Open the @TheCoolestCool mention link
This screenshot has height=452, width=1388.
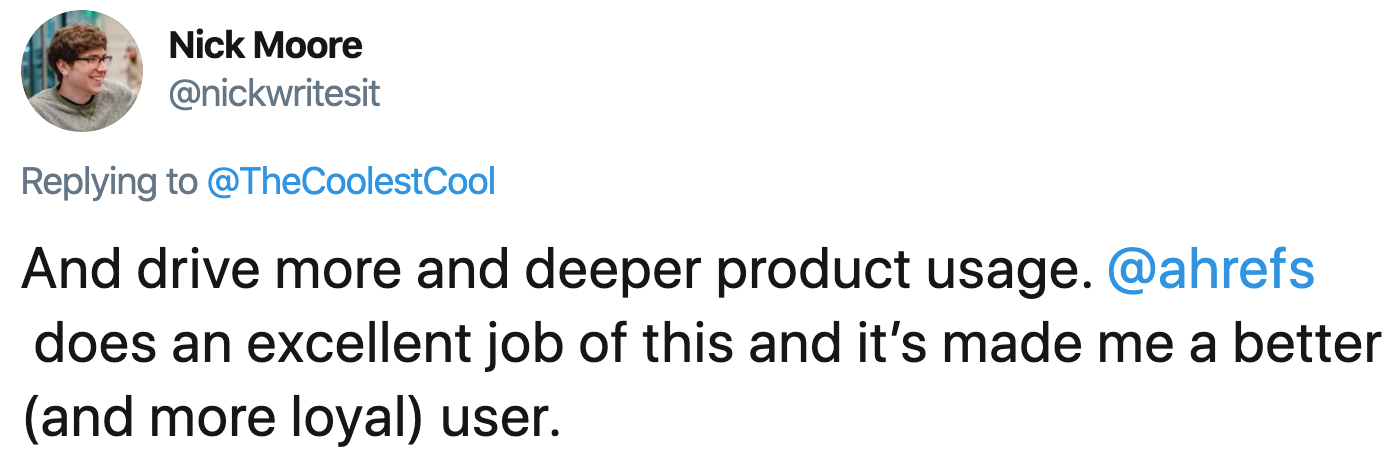[x=350, y=182]
